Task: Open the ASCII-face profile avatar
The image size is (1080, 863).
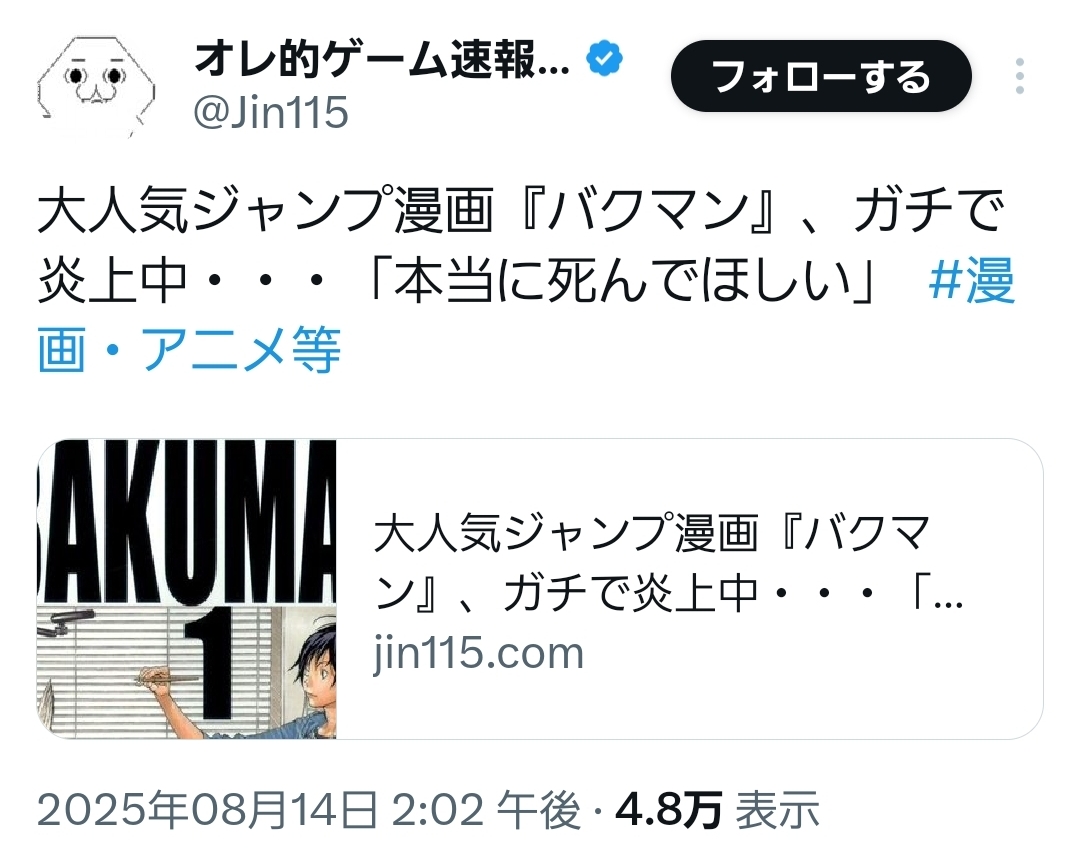Action: pyautogui.click(x=96, y=86)
